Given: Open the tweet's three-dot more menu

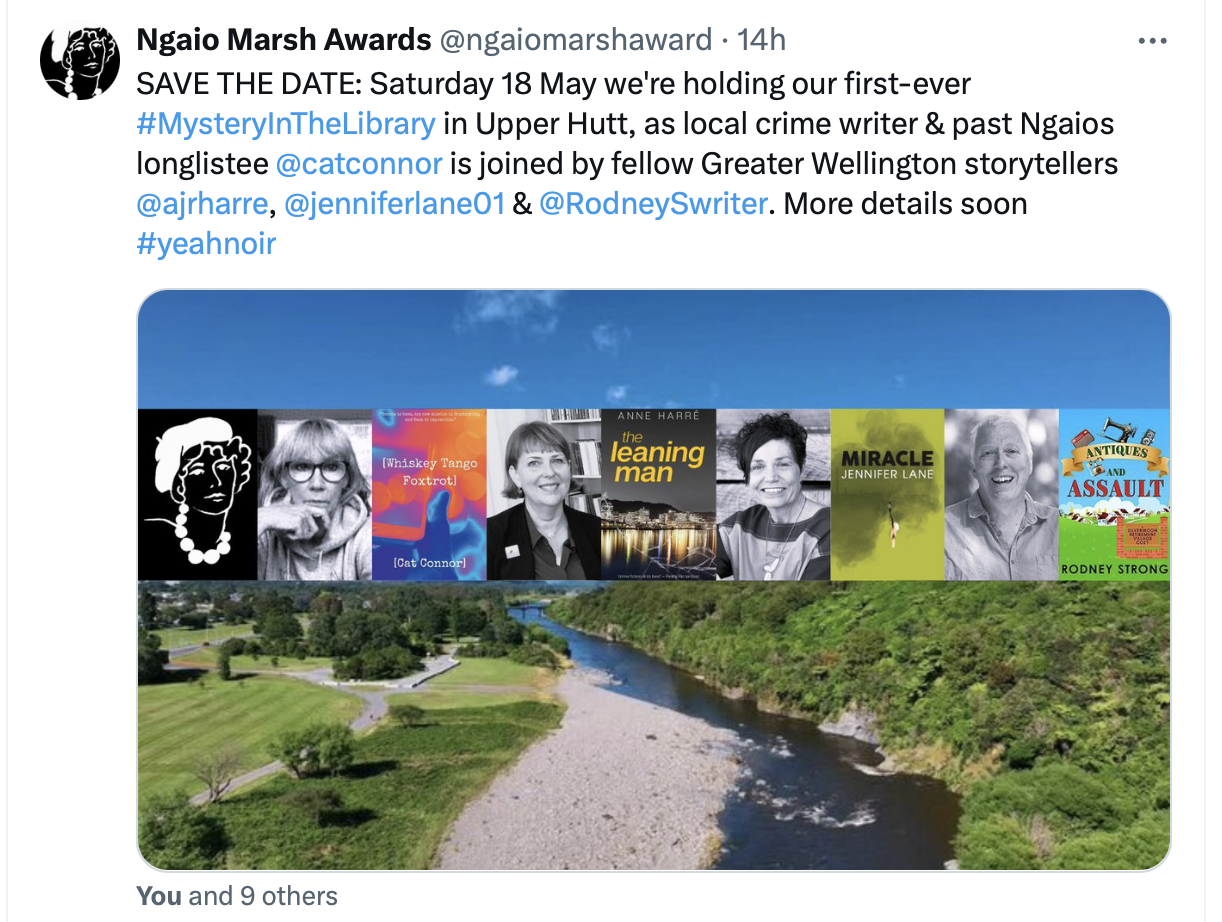Looking at the screenshot, I should tap(1153, 41).
